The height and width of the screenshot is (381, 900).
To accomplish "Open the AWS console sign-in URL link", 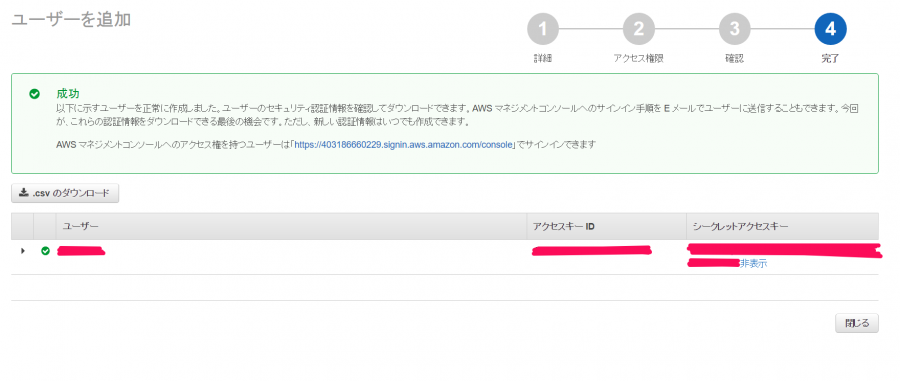I will tap(404, 145).
